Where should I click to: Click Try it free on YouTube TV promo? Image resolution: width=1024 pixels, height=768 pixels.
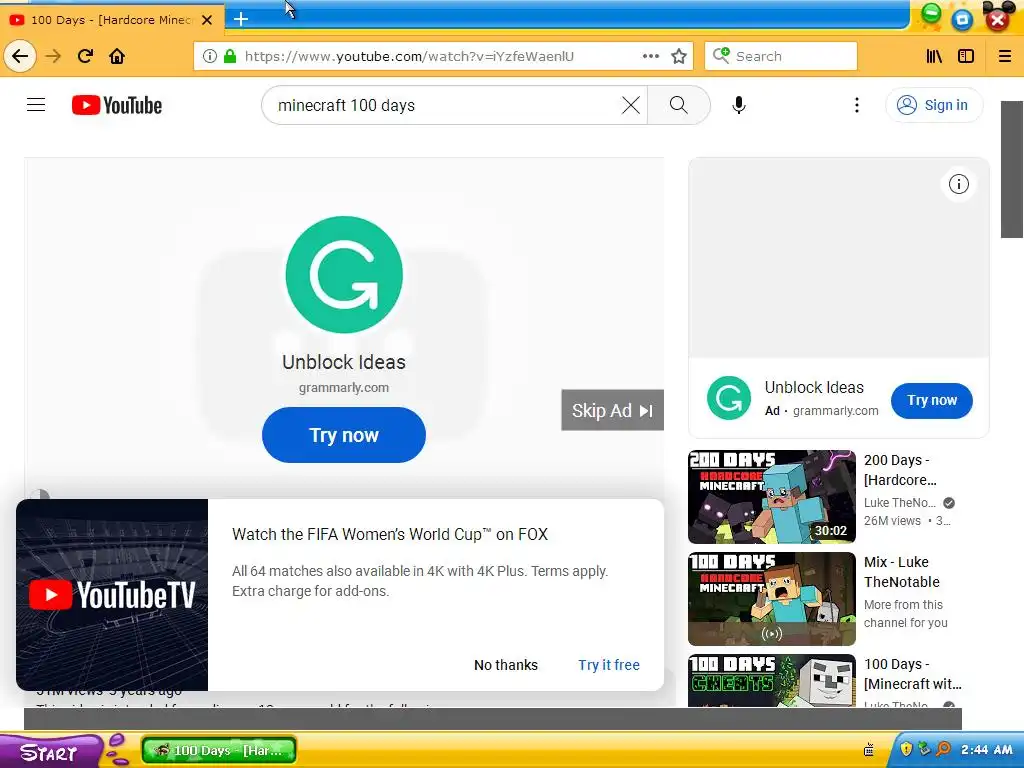(x=609, y=665)
